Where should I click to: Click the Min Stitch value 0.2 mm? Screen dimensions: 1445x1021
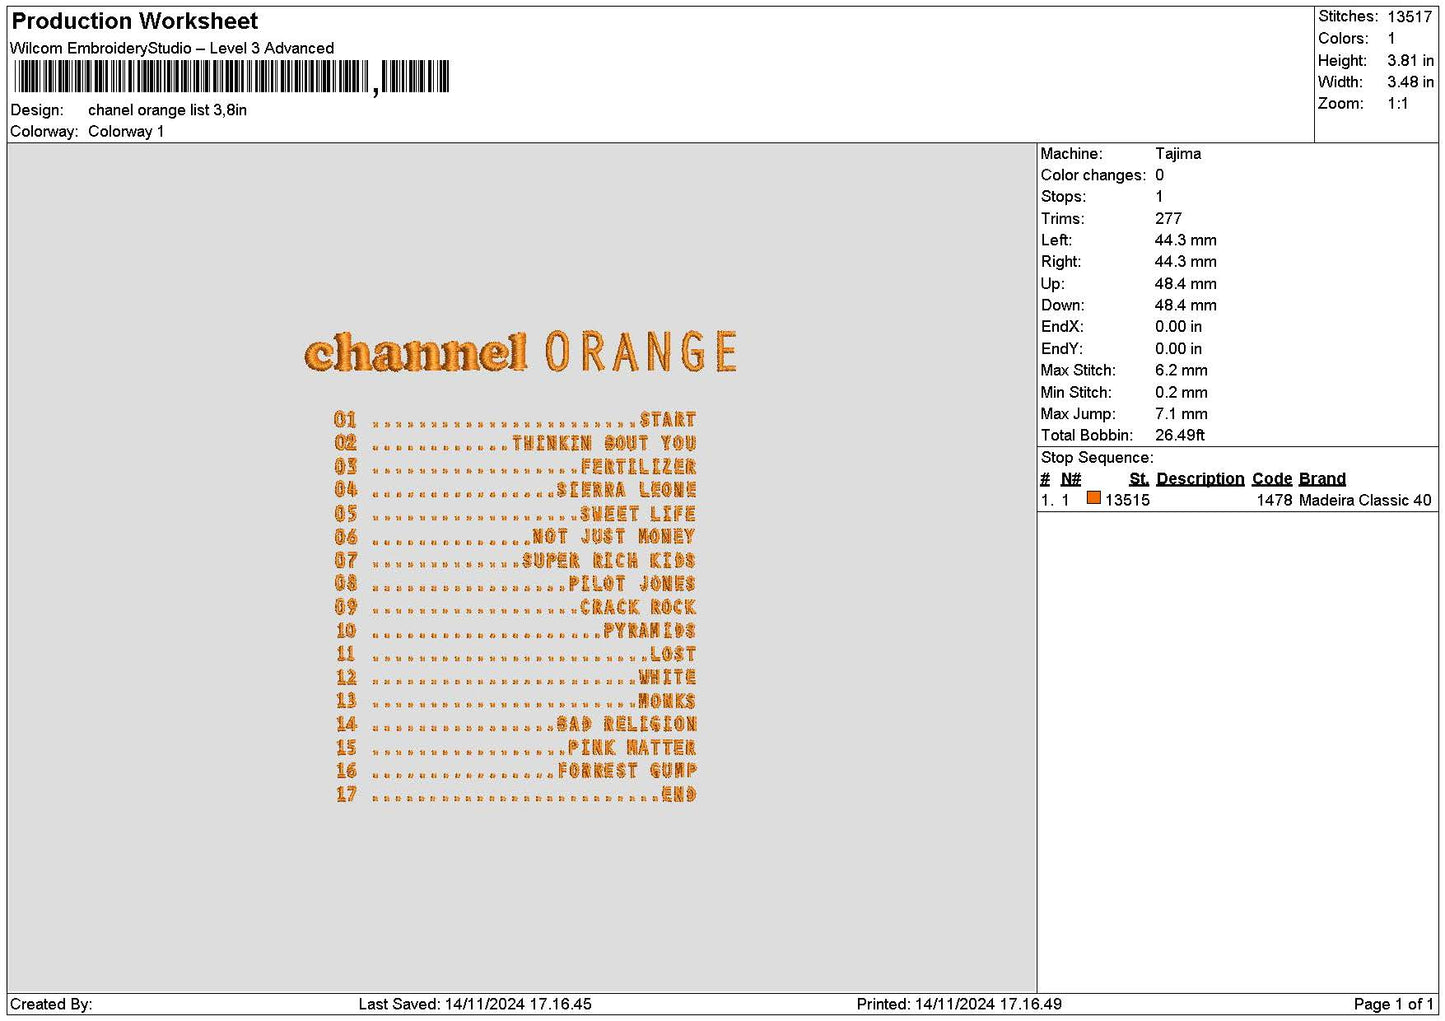tap(1181, 392)
